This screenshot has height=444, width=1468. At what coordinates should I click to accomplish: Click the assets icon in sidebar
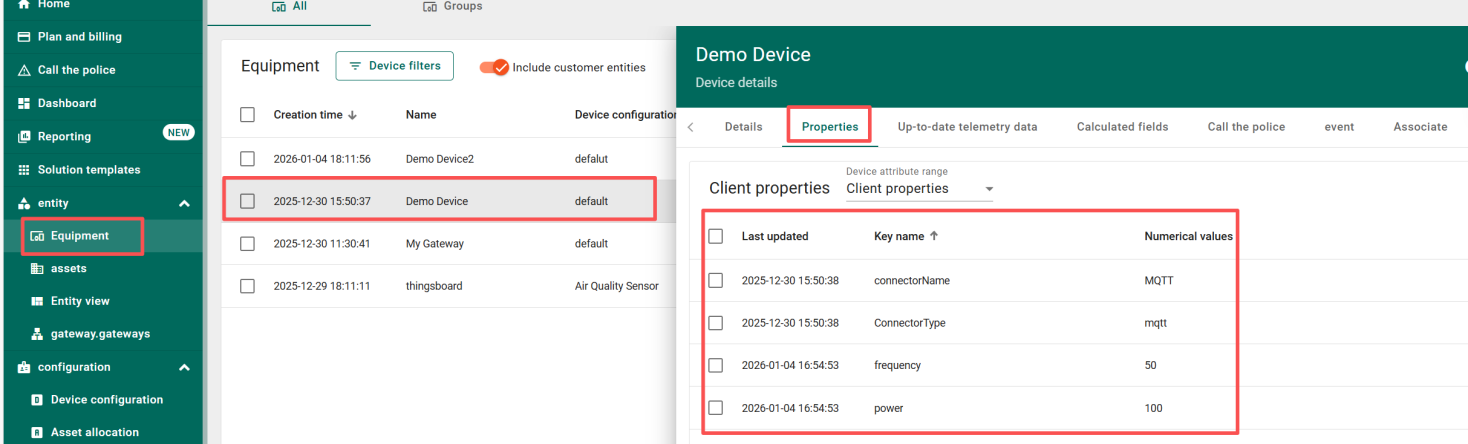pyautogui.click(x=37, y=269)
